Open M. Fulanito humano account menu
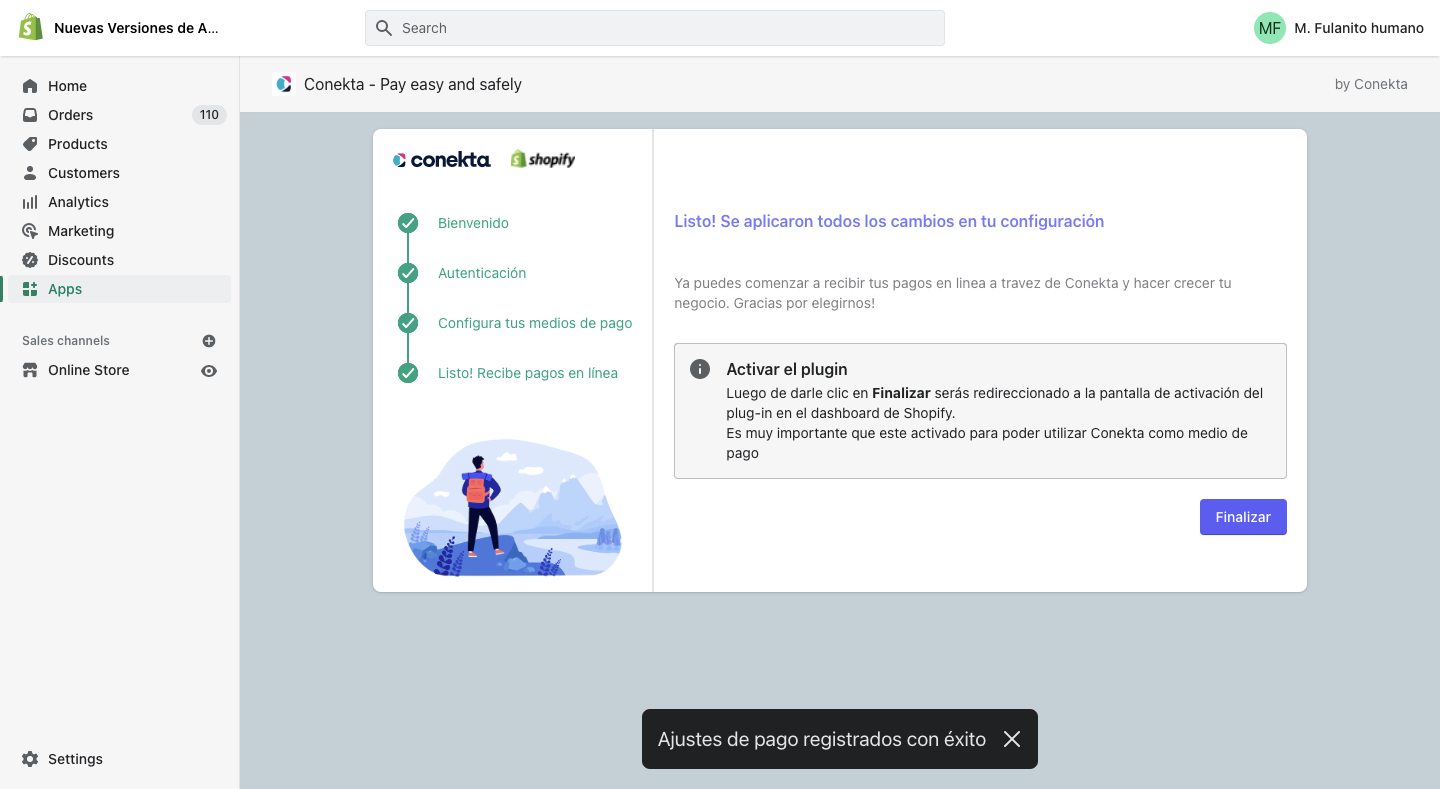The height and width of the screenshot is (789, 1440). [1339, 28]
